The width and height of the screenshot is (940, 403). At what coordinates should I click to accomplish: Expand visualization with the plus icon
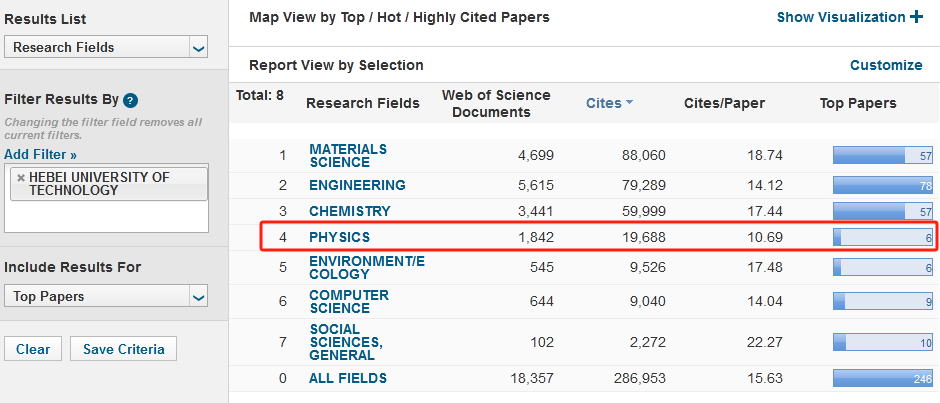(916, 17)
